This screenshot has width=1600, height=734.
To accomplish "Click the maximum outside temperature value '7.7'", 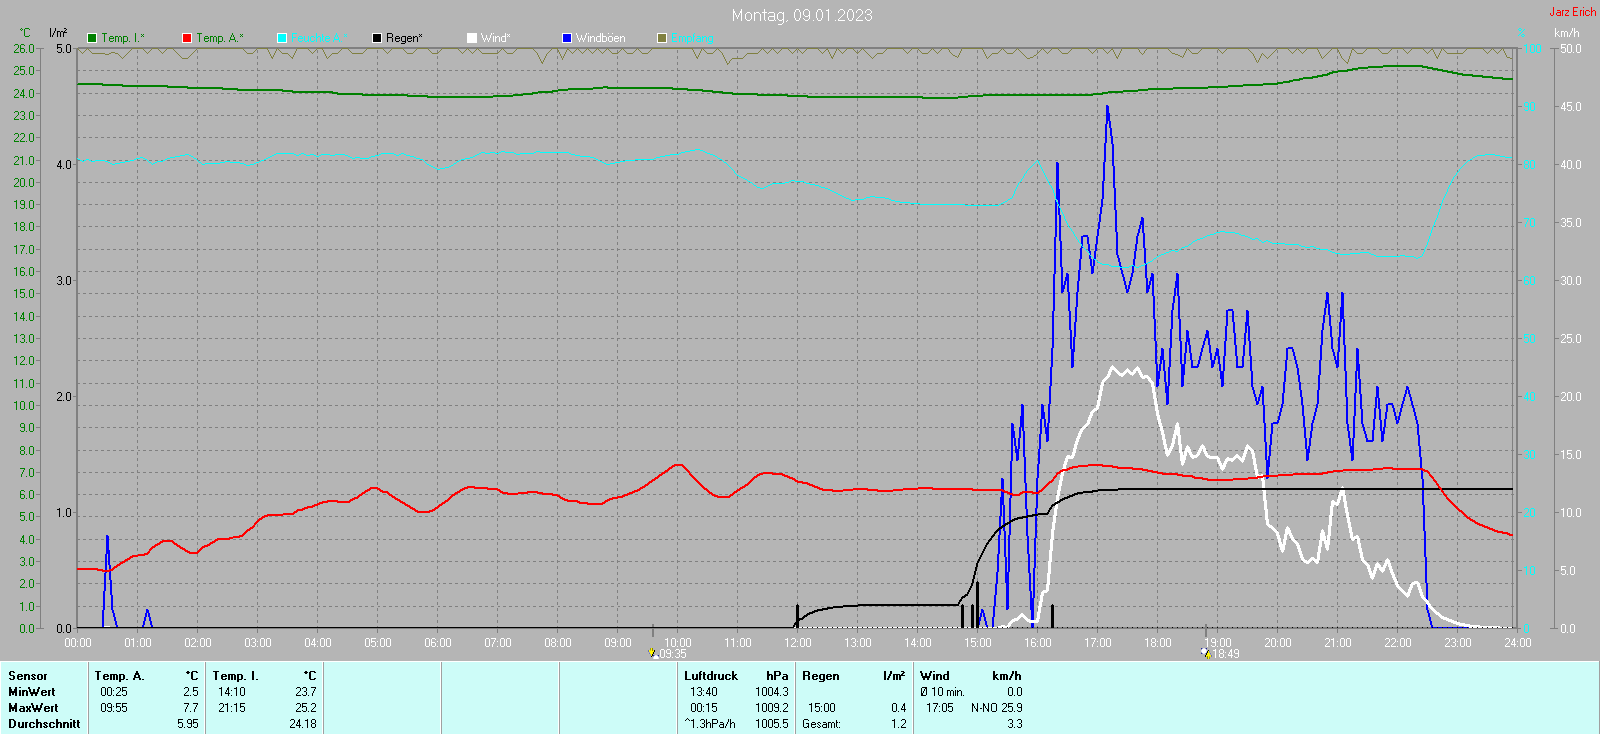I will pos(190,708).
